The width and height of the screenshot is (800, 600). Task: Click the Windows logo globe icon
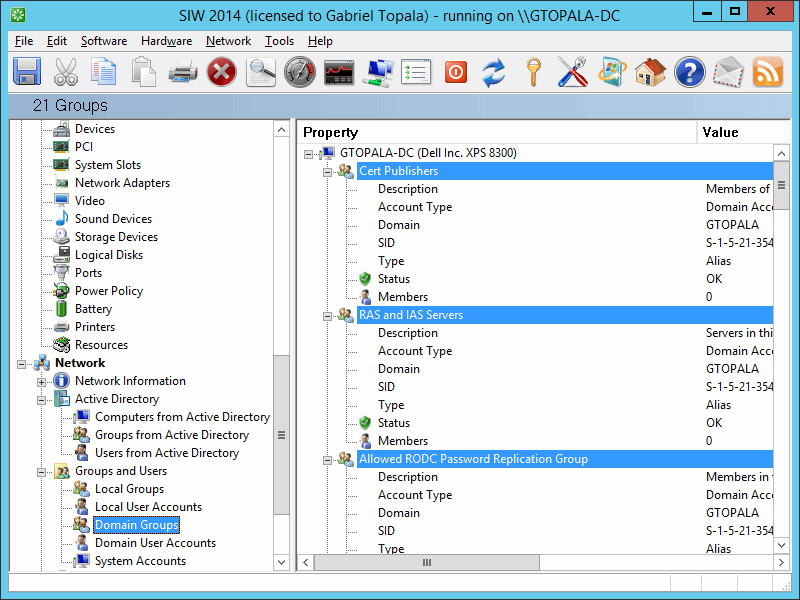[x=611, y=71]
